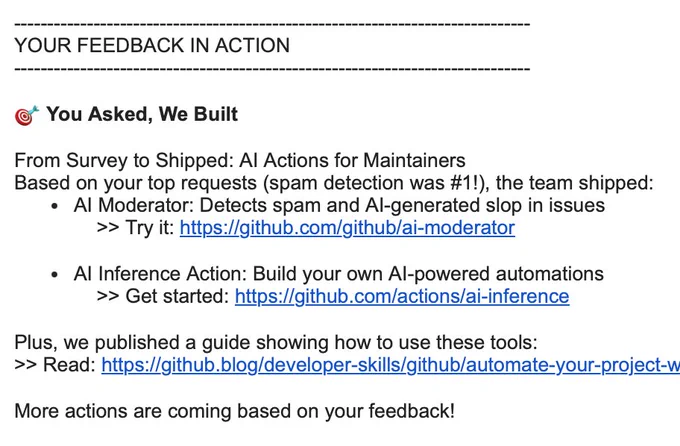Open the github.com/github/ai-moderator link
Image resolution: width=680 pixels, height=446 pixels.
347,228
